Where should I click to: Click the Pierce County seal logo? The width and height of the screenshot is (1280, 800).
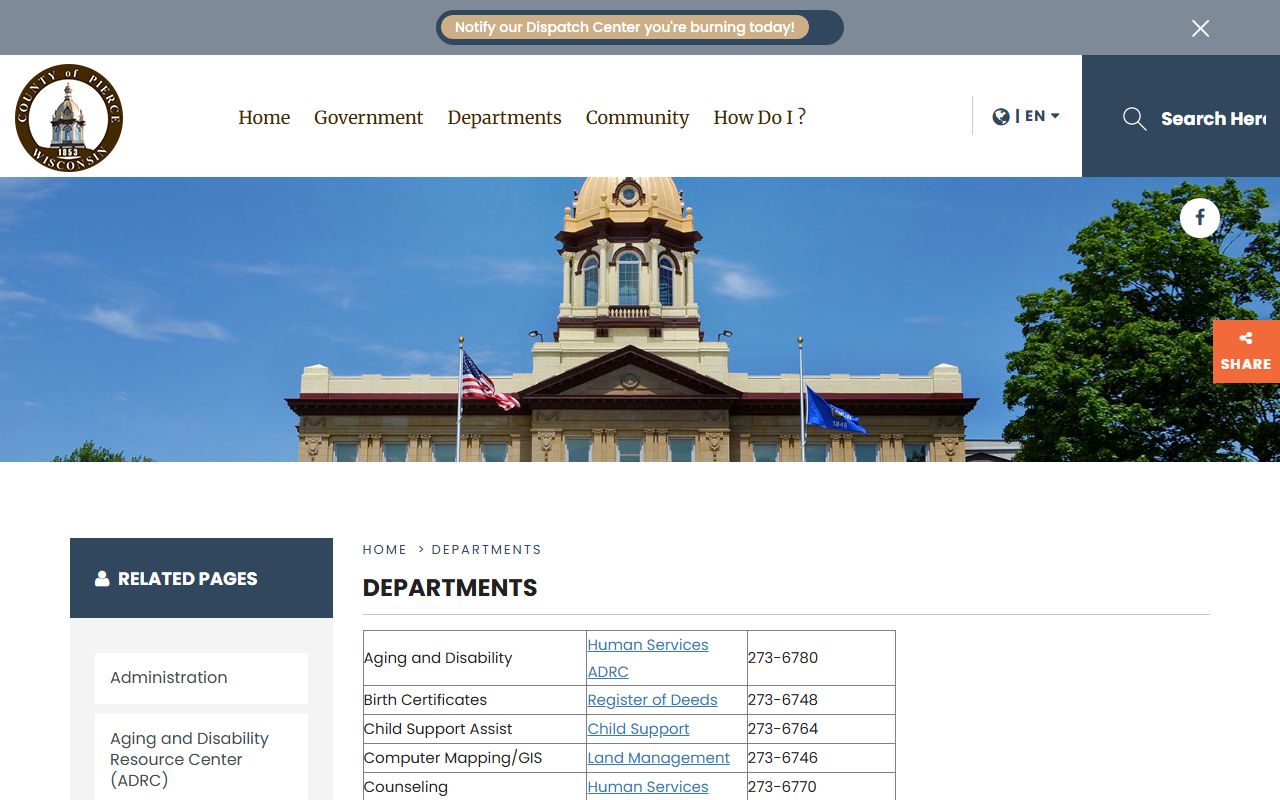coord(69,118)
